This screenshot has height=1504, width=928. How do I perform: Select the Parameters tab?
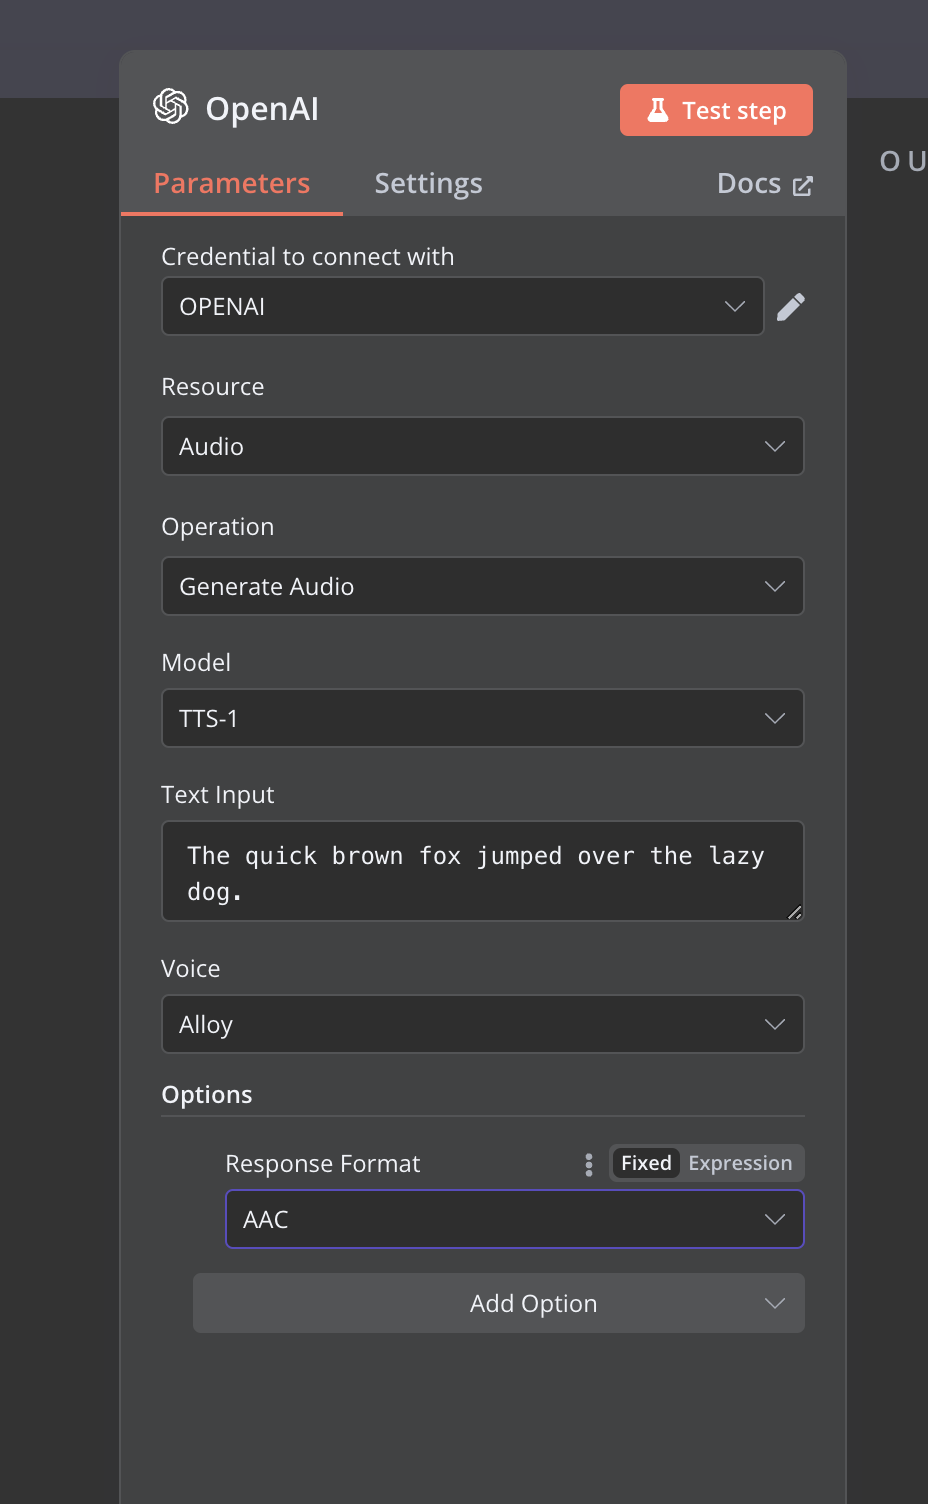(x=232, y=184)
